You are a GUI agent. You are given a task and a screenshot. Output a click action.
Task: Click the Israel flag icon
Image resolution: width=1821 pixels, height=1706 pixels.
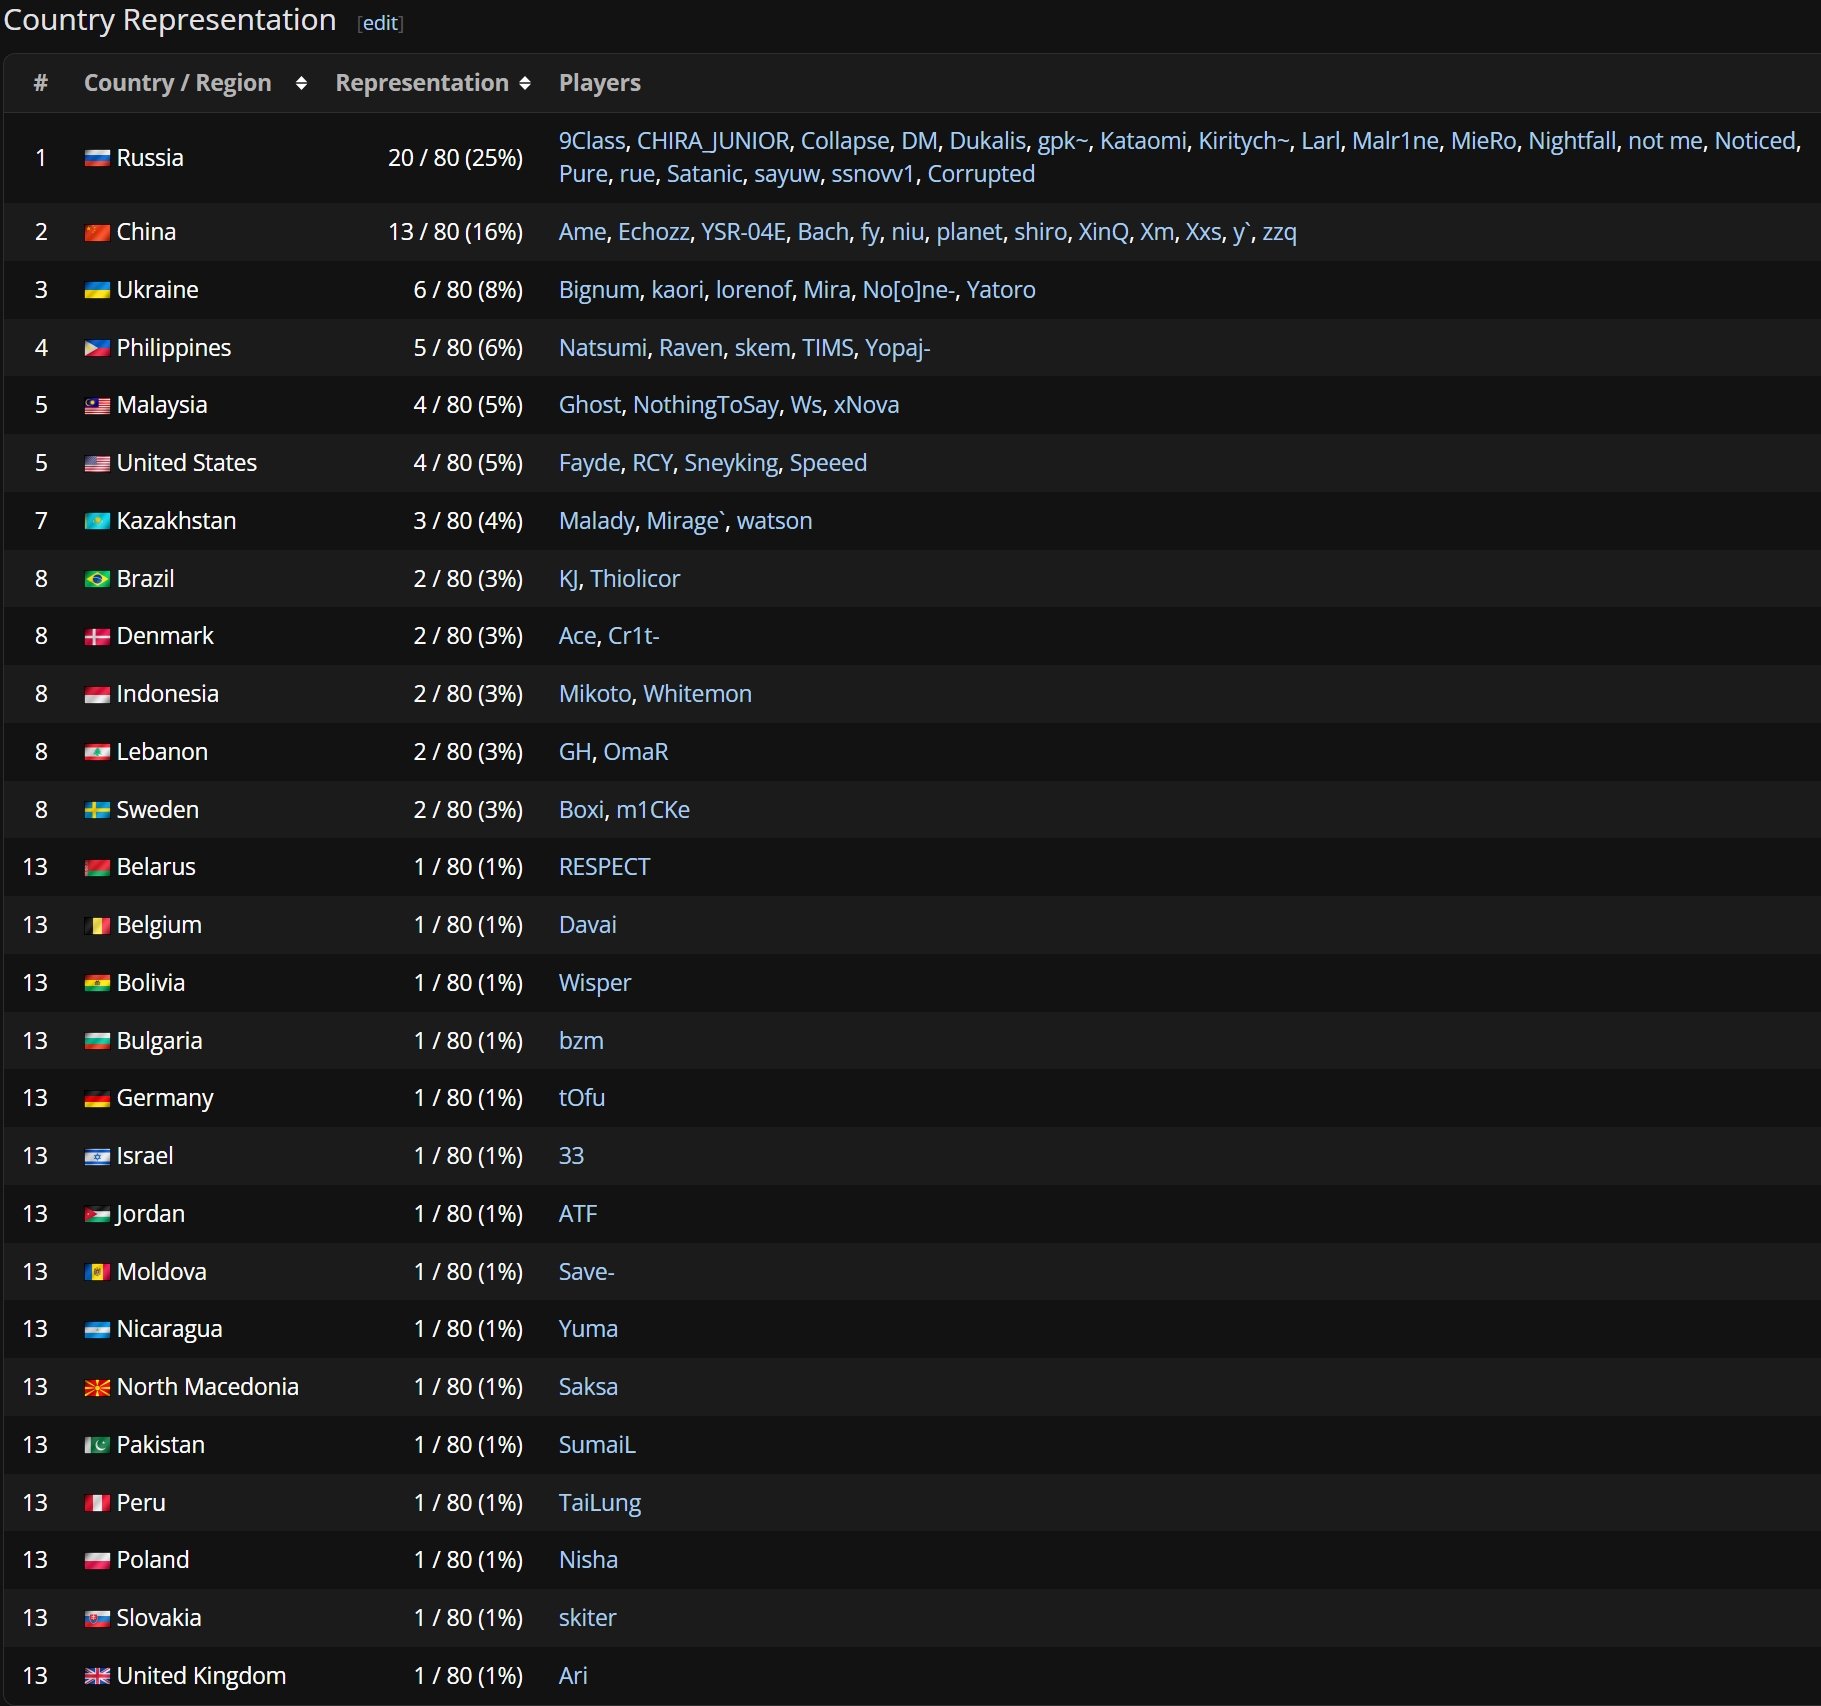97,1156
